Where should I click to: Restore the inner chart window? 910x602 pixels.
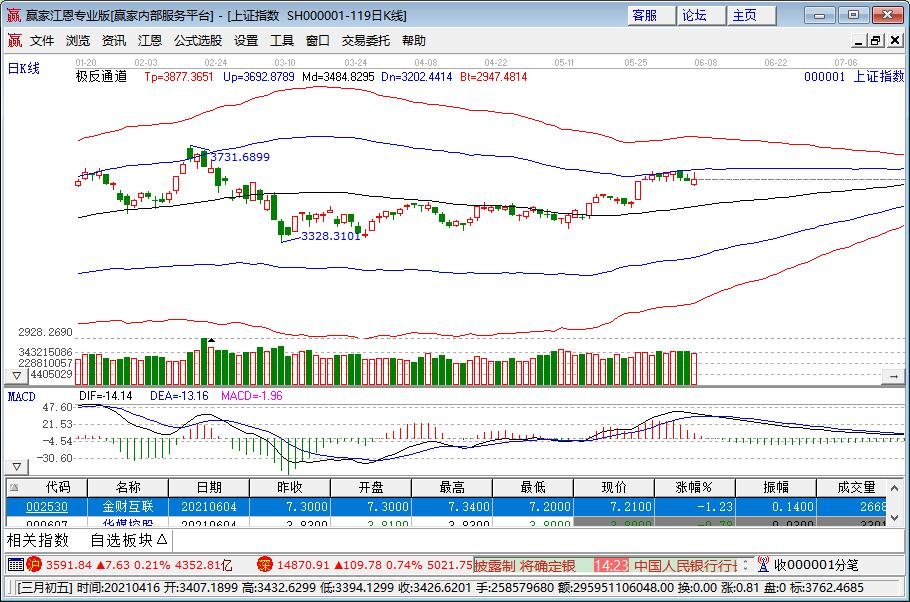[x=875, y=40]
